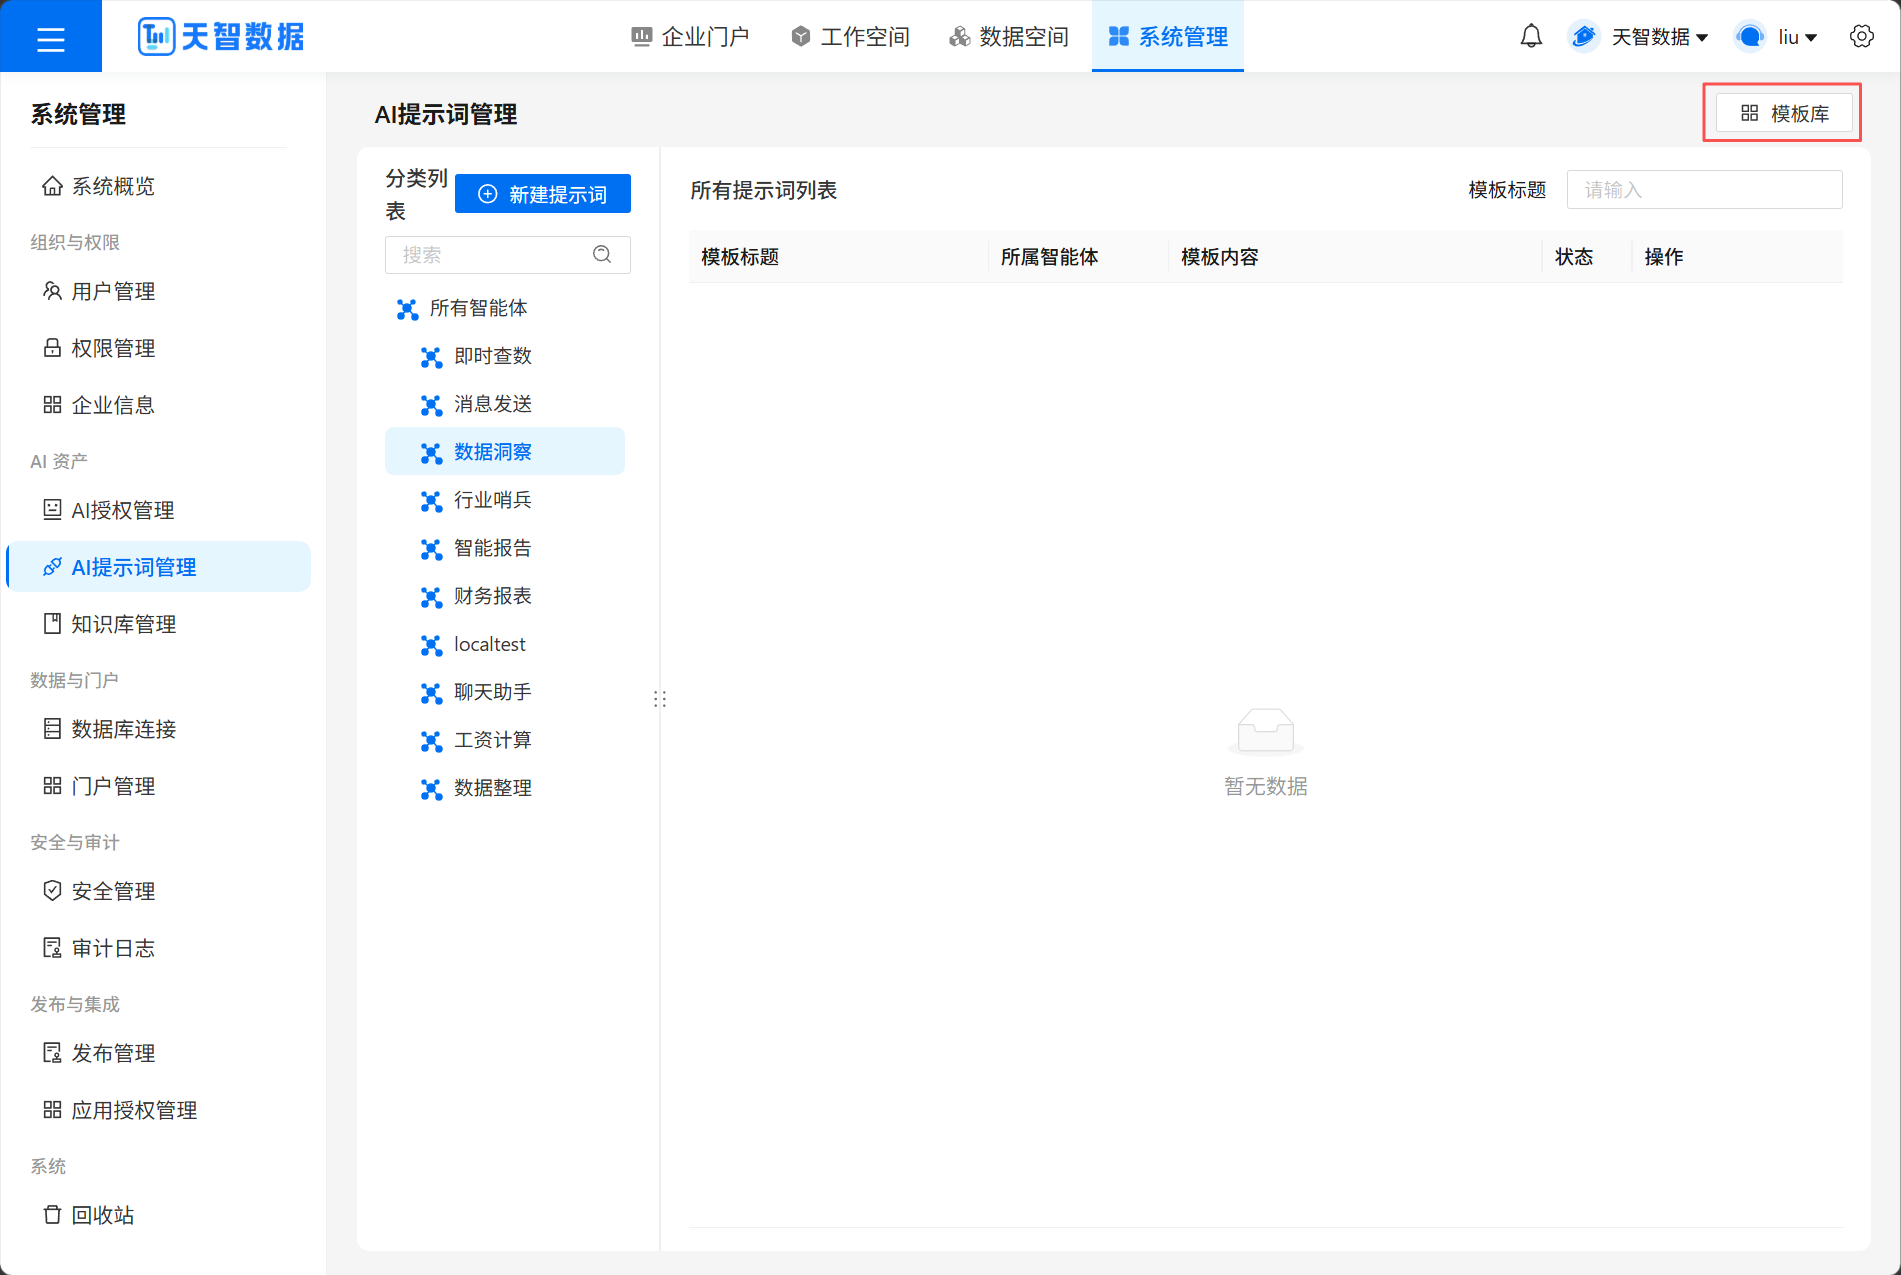This screenshot has width=1901, height=1275.
Task: Select 数据洞察 in the category list
Action: tap(505, 452)
